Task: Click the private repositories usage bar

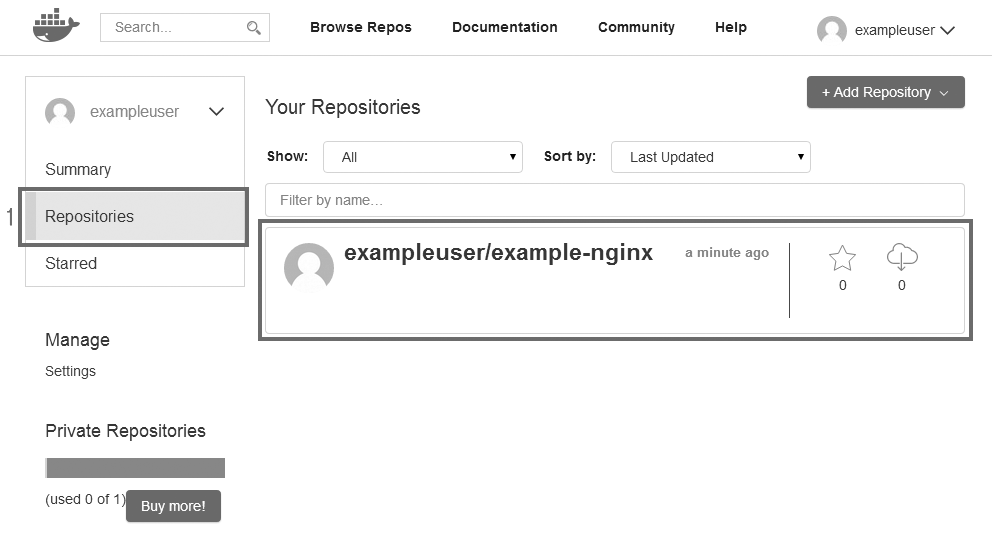Action: tap(135, 468)
